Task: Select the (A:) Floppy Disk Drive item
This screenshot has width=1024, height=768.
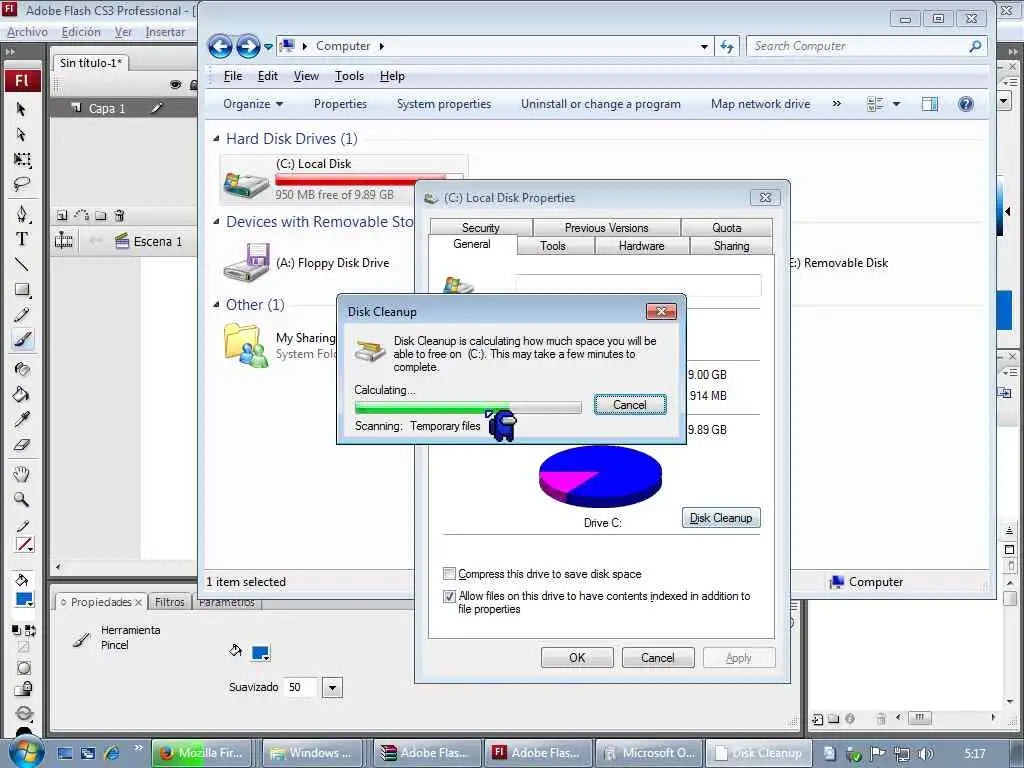Action: (x=307, y=263)
